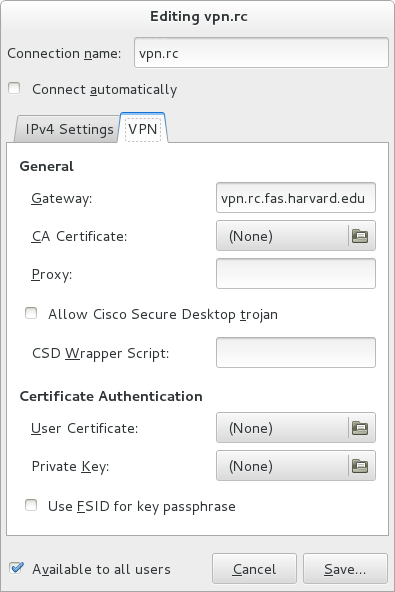
Task: Edit the Connection name field
Action: point(261,52)
